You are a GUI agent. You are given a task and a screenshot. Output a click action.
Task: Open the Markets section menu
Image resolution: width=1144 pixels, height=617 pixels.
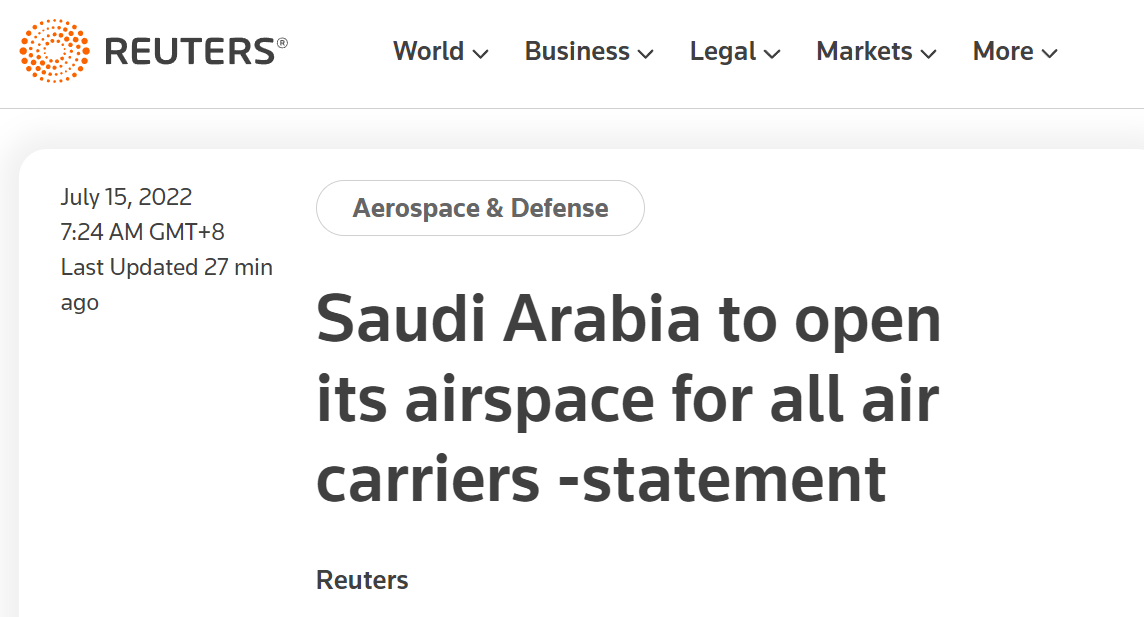pyautogui.click(x=864, y=52)
